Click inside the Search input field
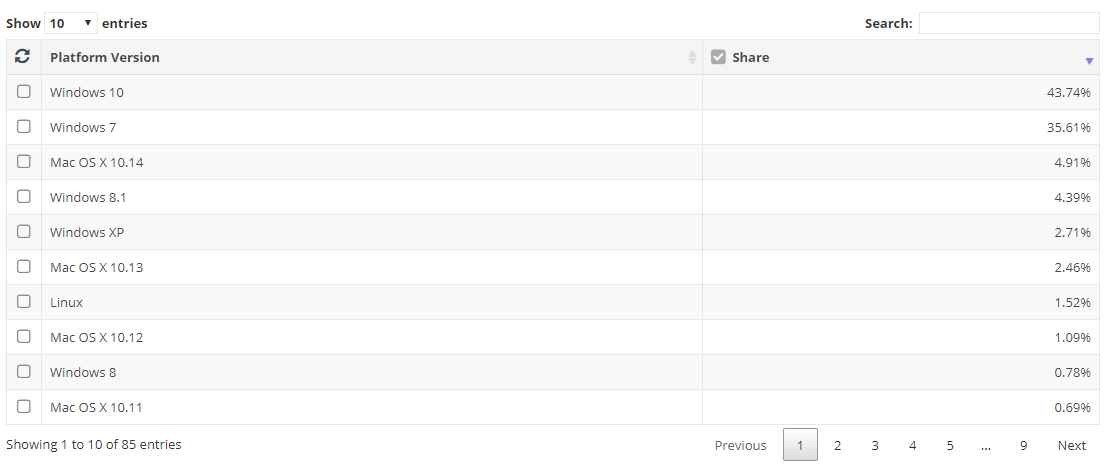This screenshot has width=1109, height=464. (x=1008, y=23)
